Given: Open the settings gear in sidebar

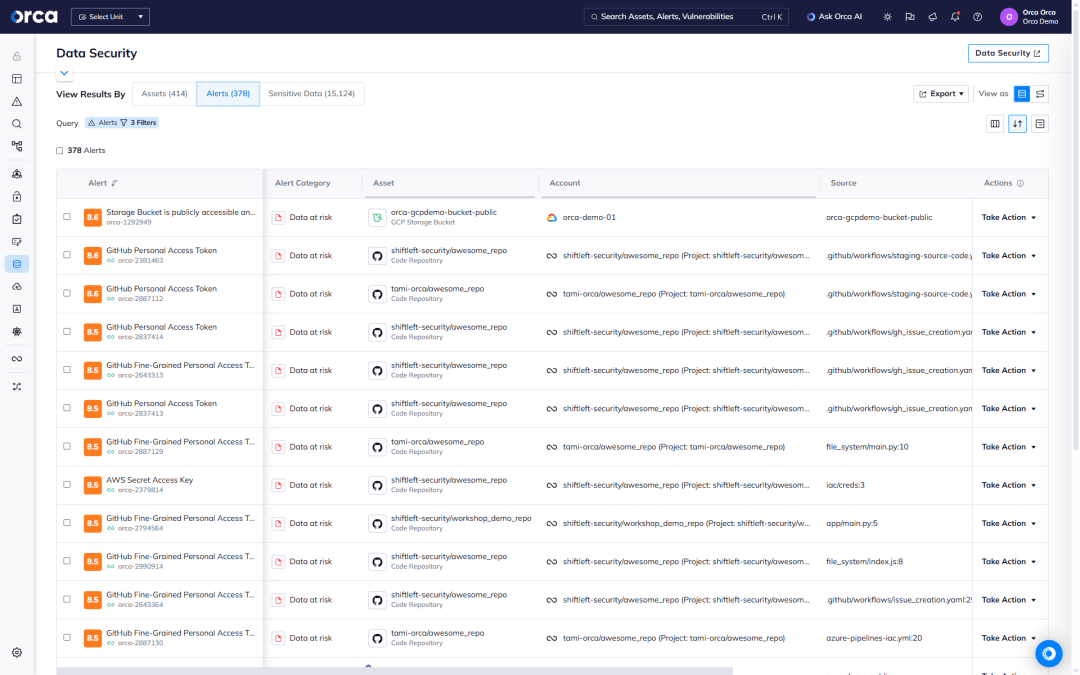Looking at the screenshot, I should click(17, 652).
